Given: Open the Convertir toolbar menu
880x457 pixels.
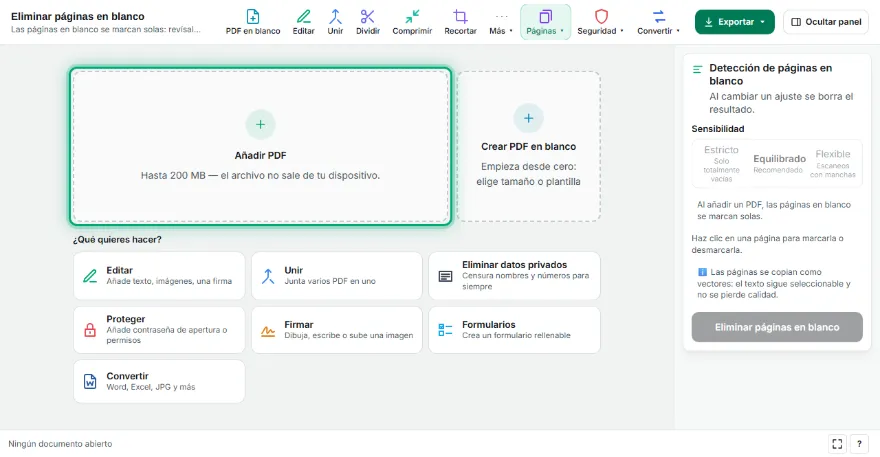Looking at the screenshot, I should (659, 22).
